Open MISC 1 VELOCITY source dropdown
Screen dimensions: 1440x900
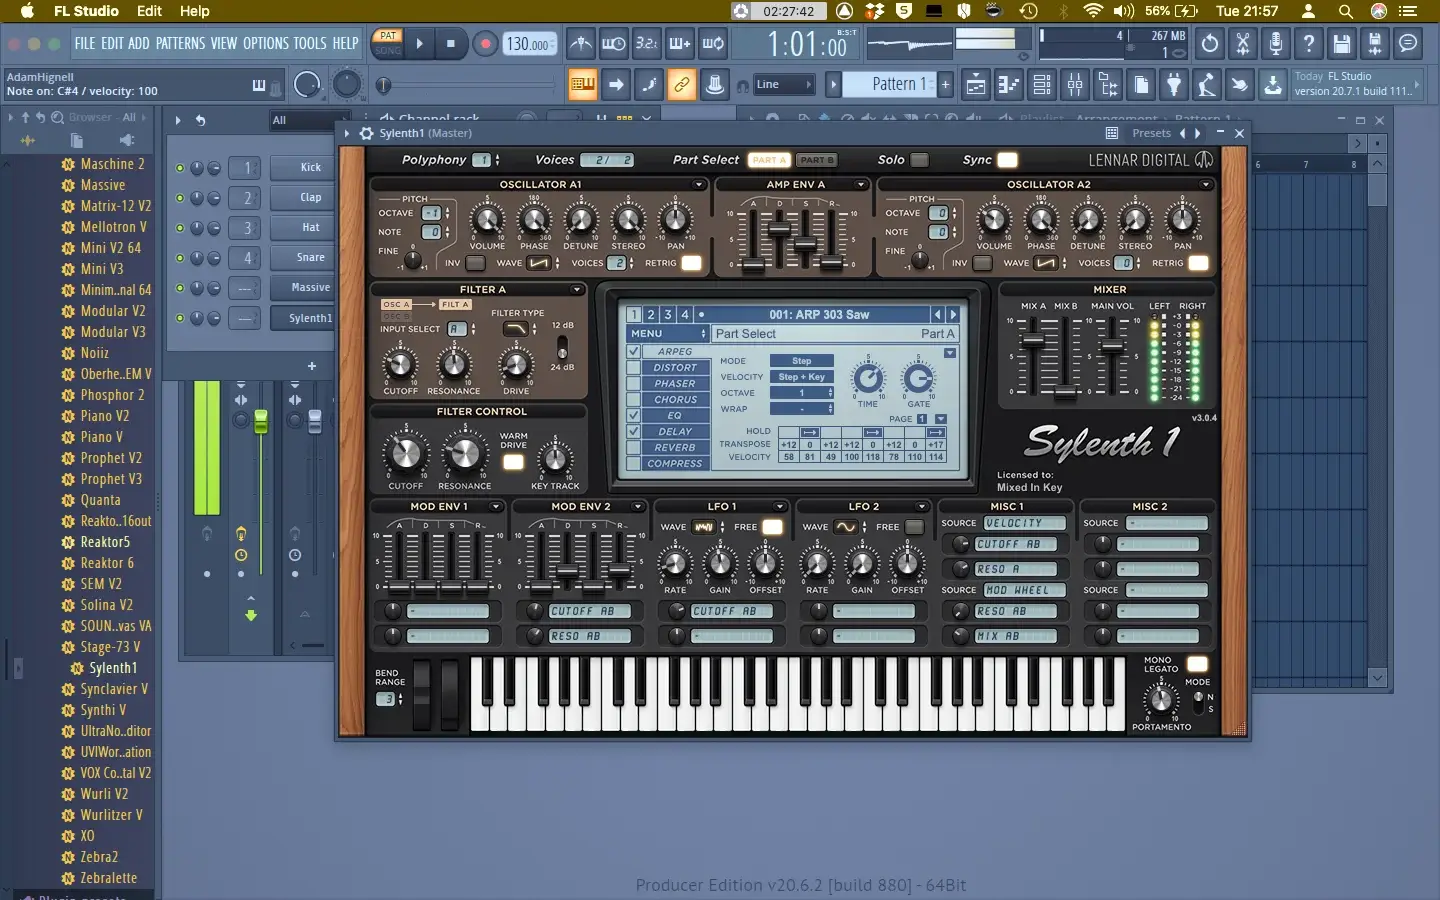tap(1024, 523)
